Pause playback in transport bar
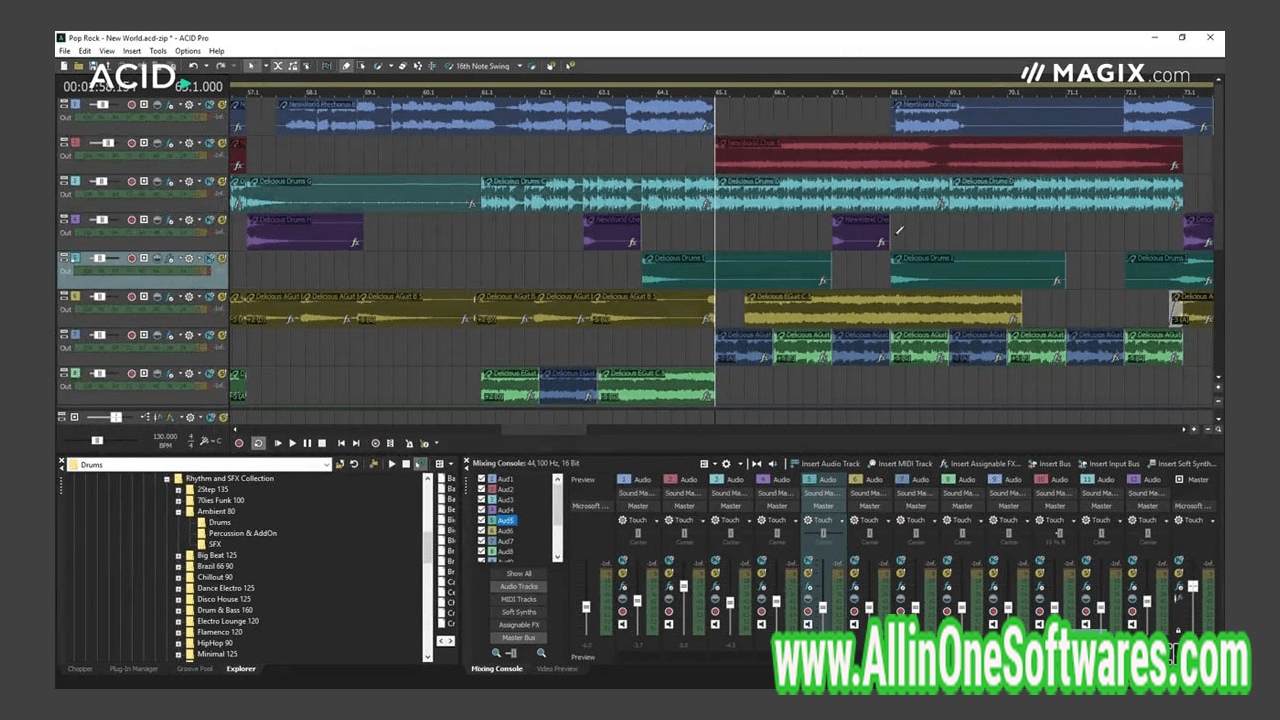The height and width of the screenshot is (720, 1280). 307,443
